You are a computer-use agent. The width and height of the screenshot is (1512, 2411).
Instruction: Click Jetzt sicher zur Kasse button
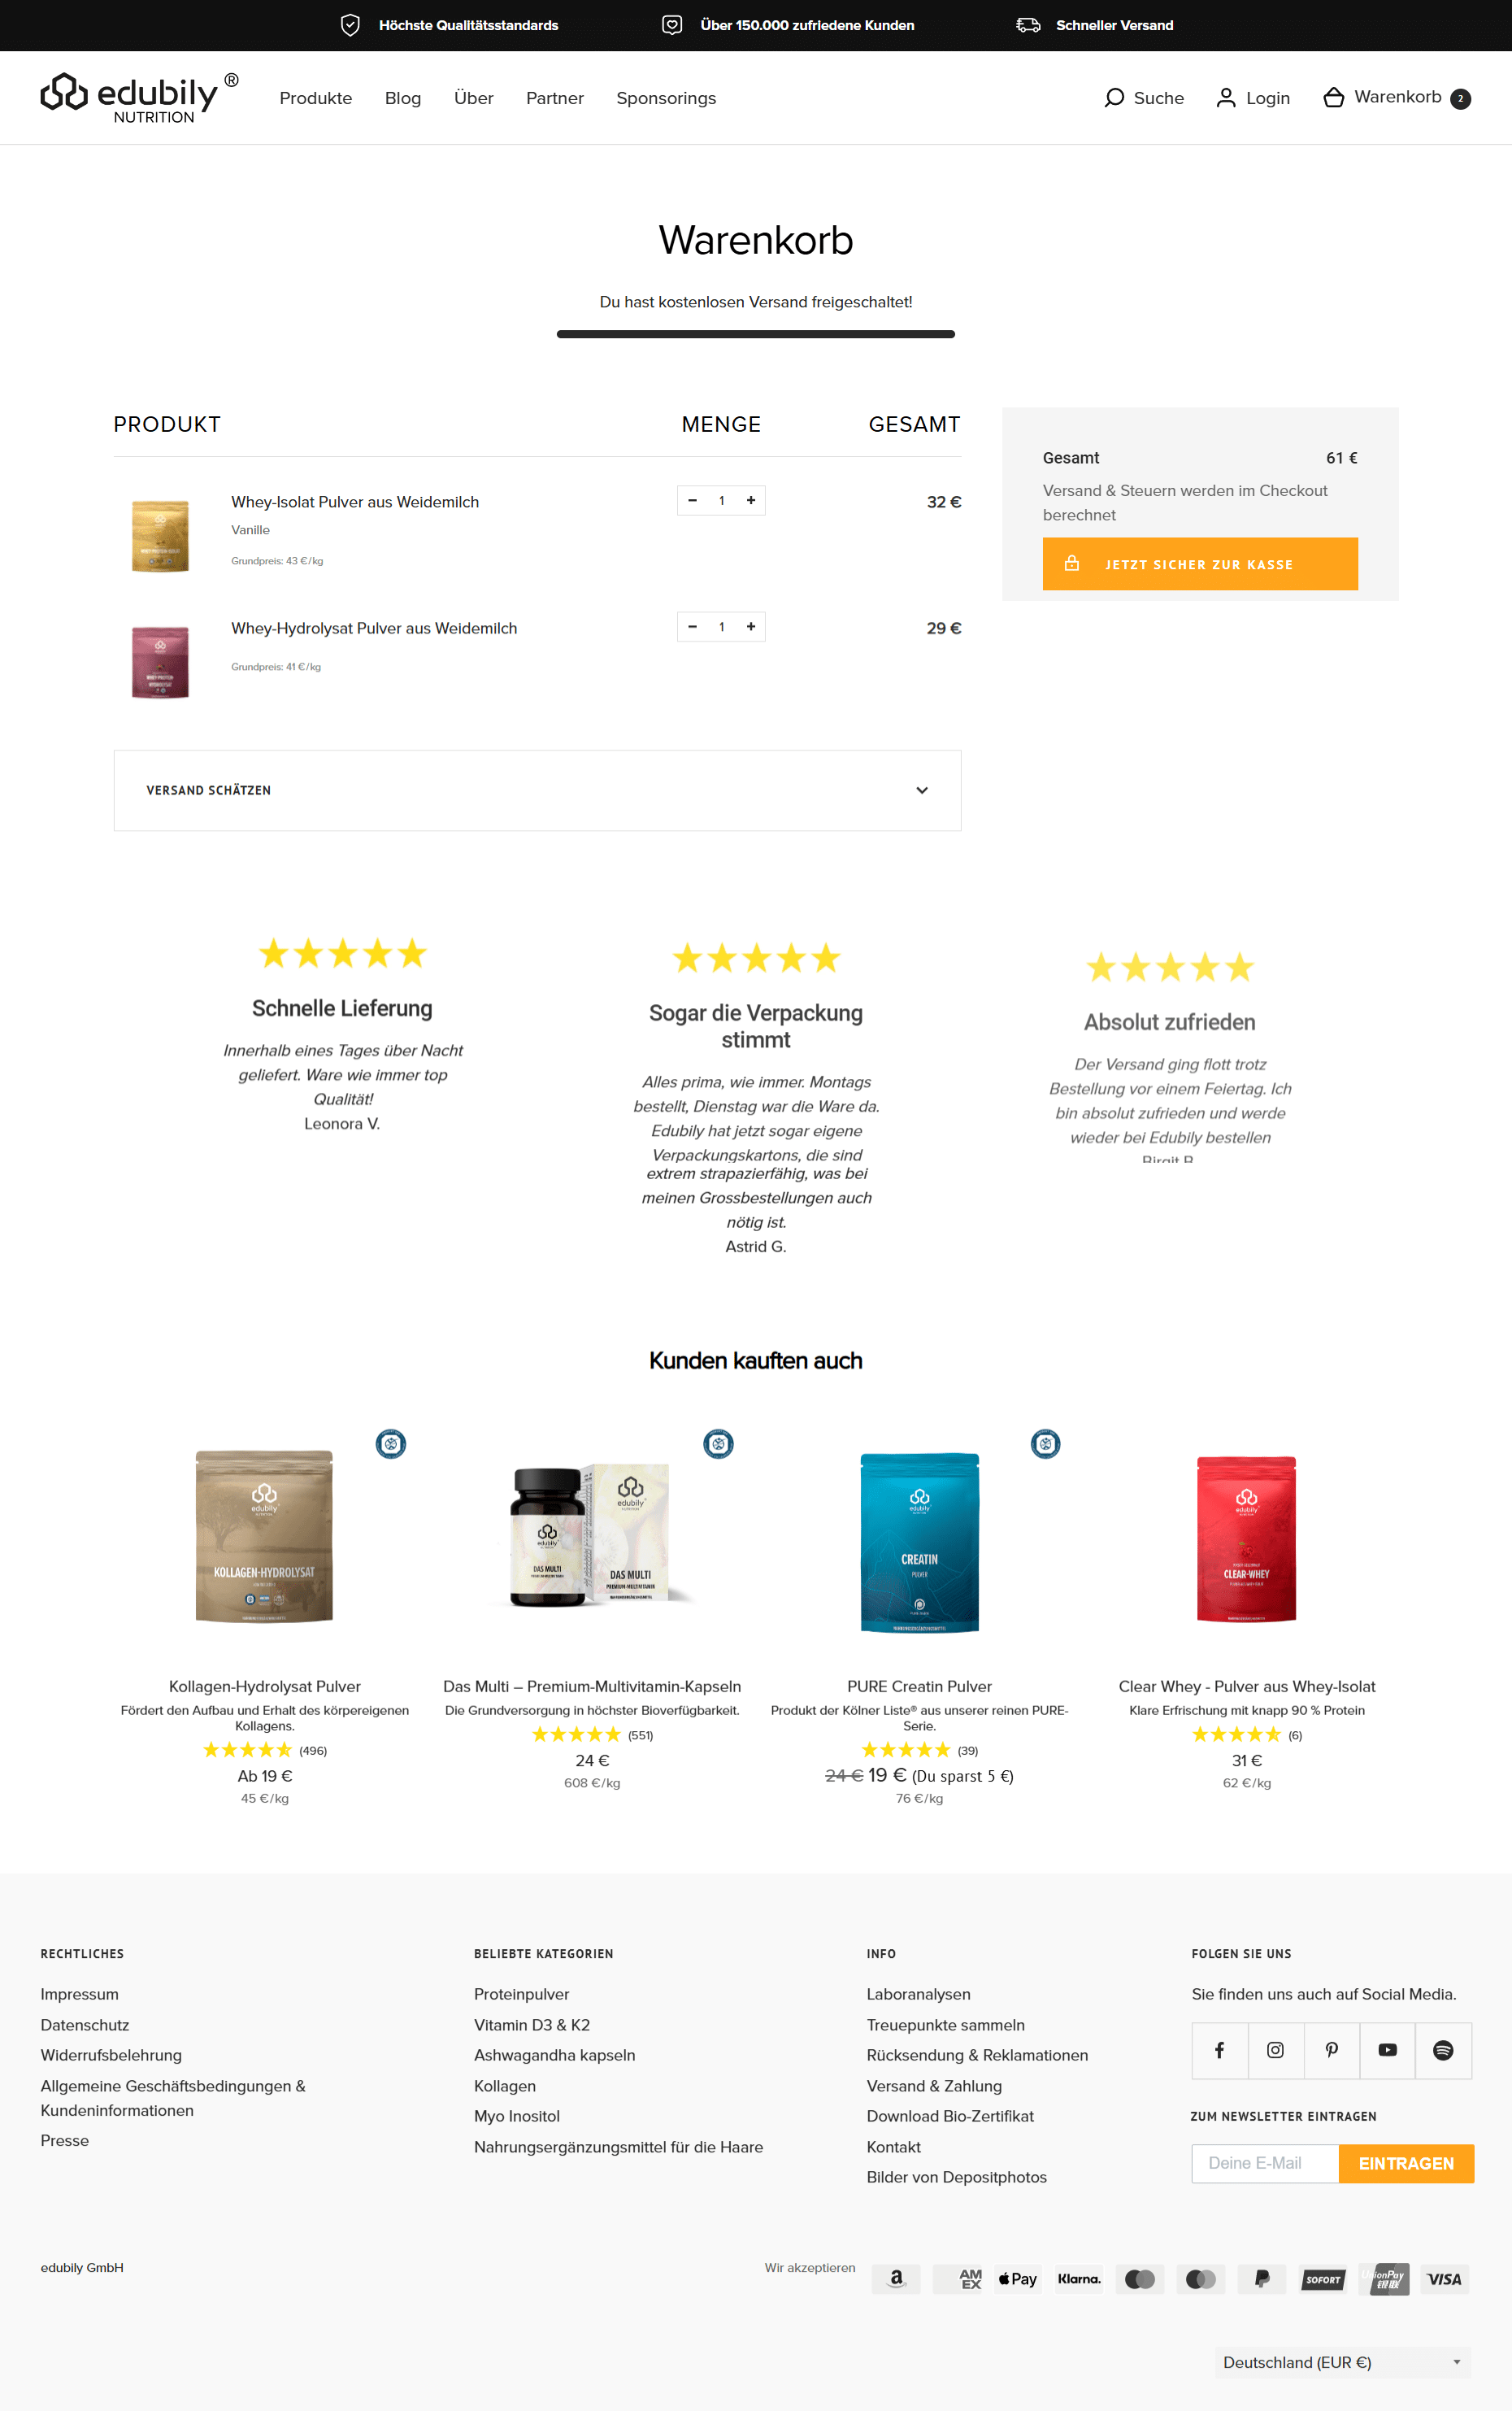coord(1200,564)
